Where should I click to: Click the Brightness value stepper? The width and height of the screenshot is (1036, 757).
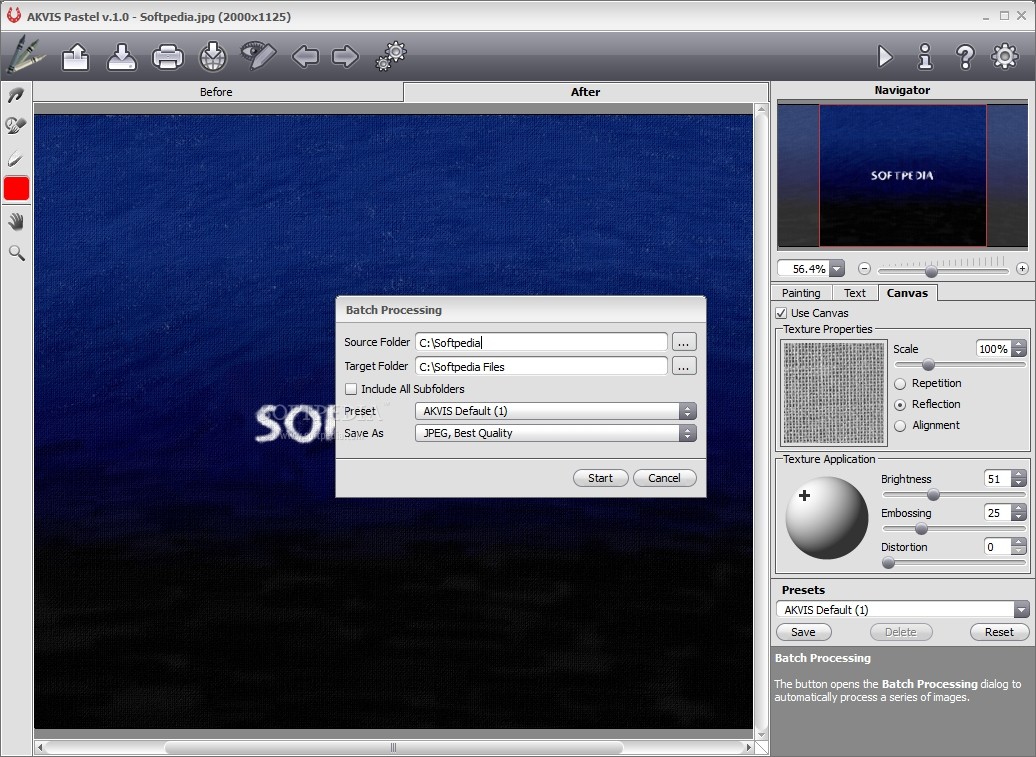click(1019, 479)
